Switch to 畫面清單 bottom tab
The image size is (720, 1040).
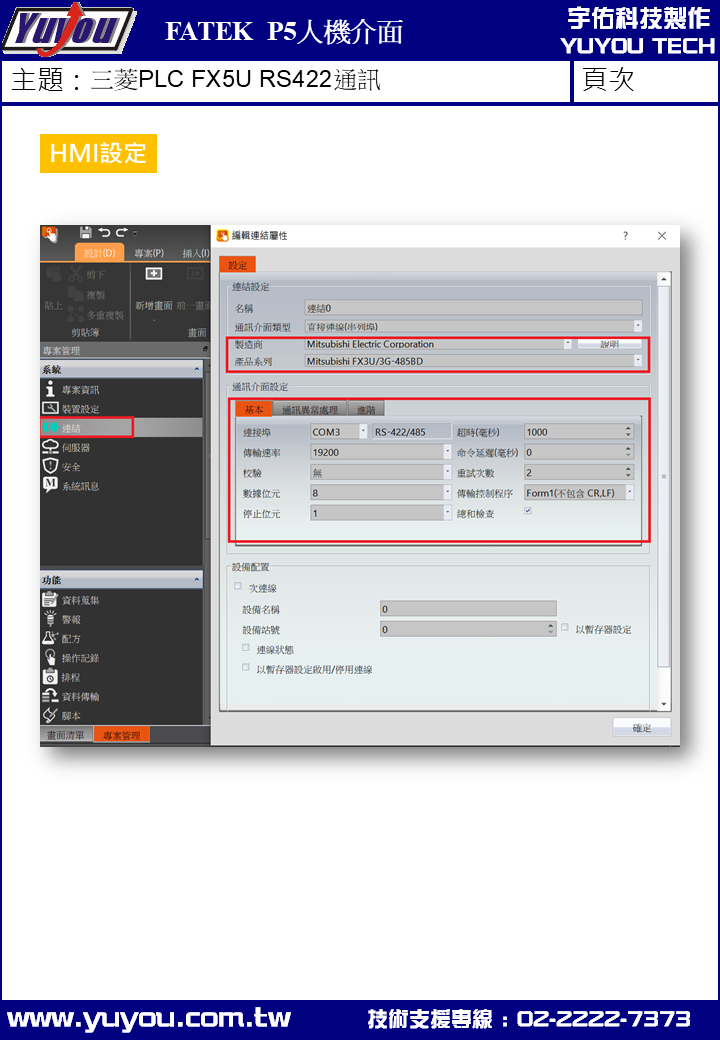[x=65, y=735]
